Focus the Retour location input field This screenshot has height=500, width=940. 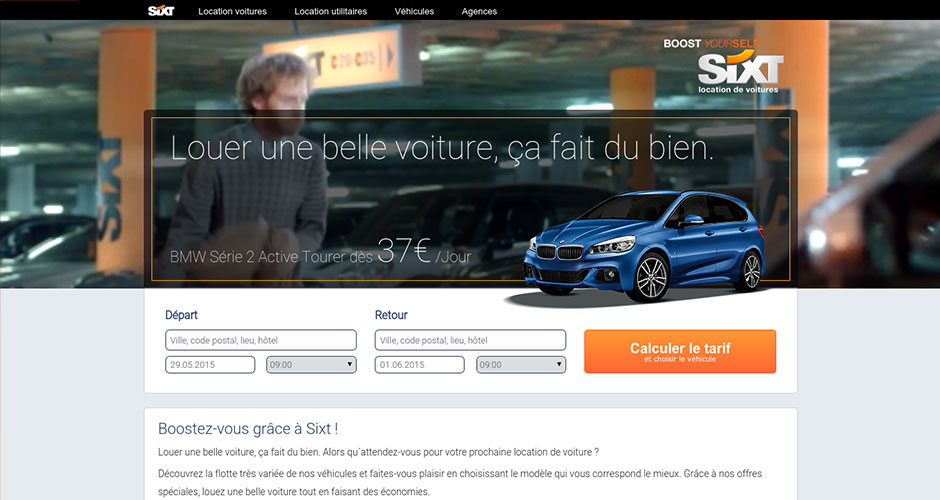(x=470, y=340)
